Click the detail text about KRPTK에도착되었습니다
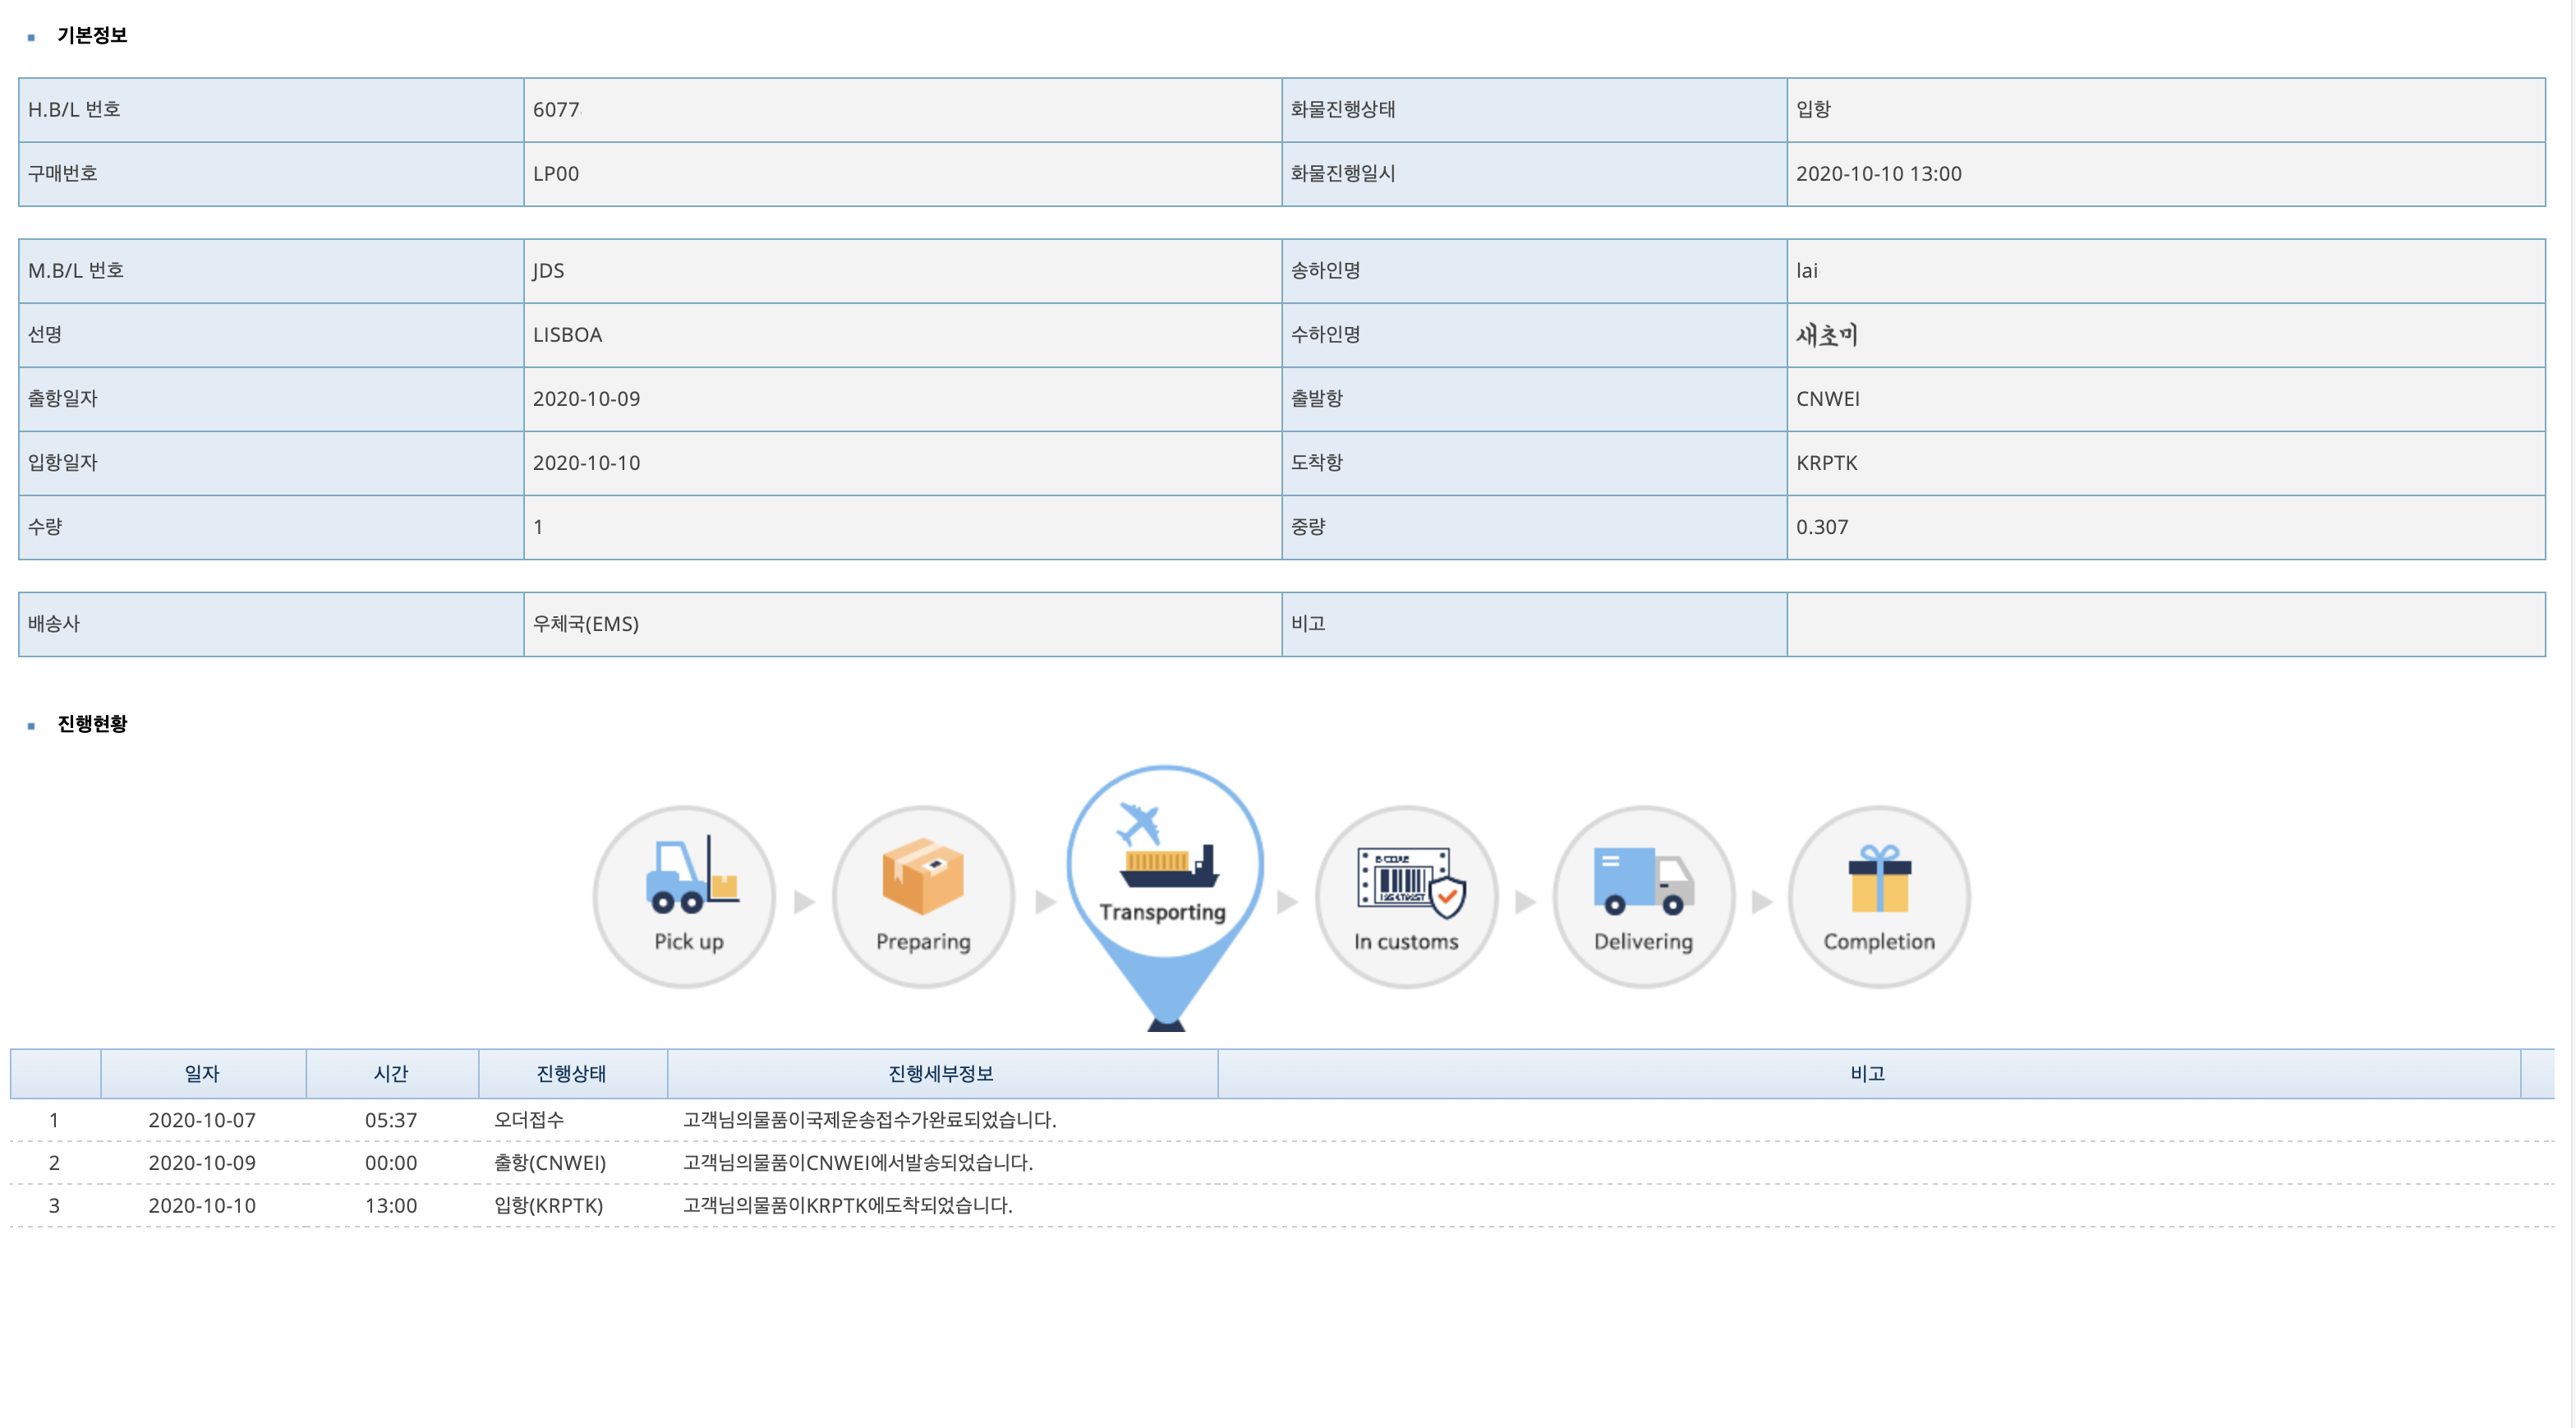 pos(847,1206)
